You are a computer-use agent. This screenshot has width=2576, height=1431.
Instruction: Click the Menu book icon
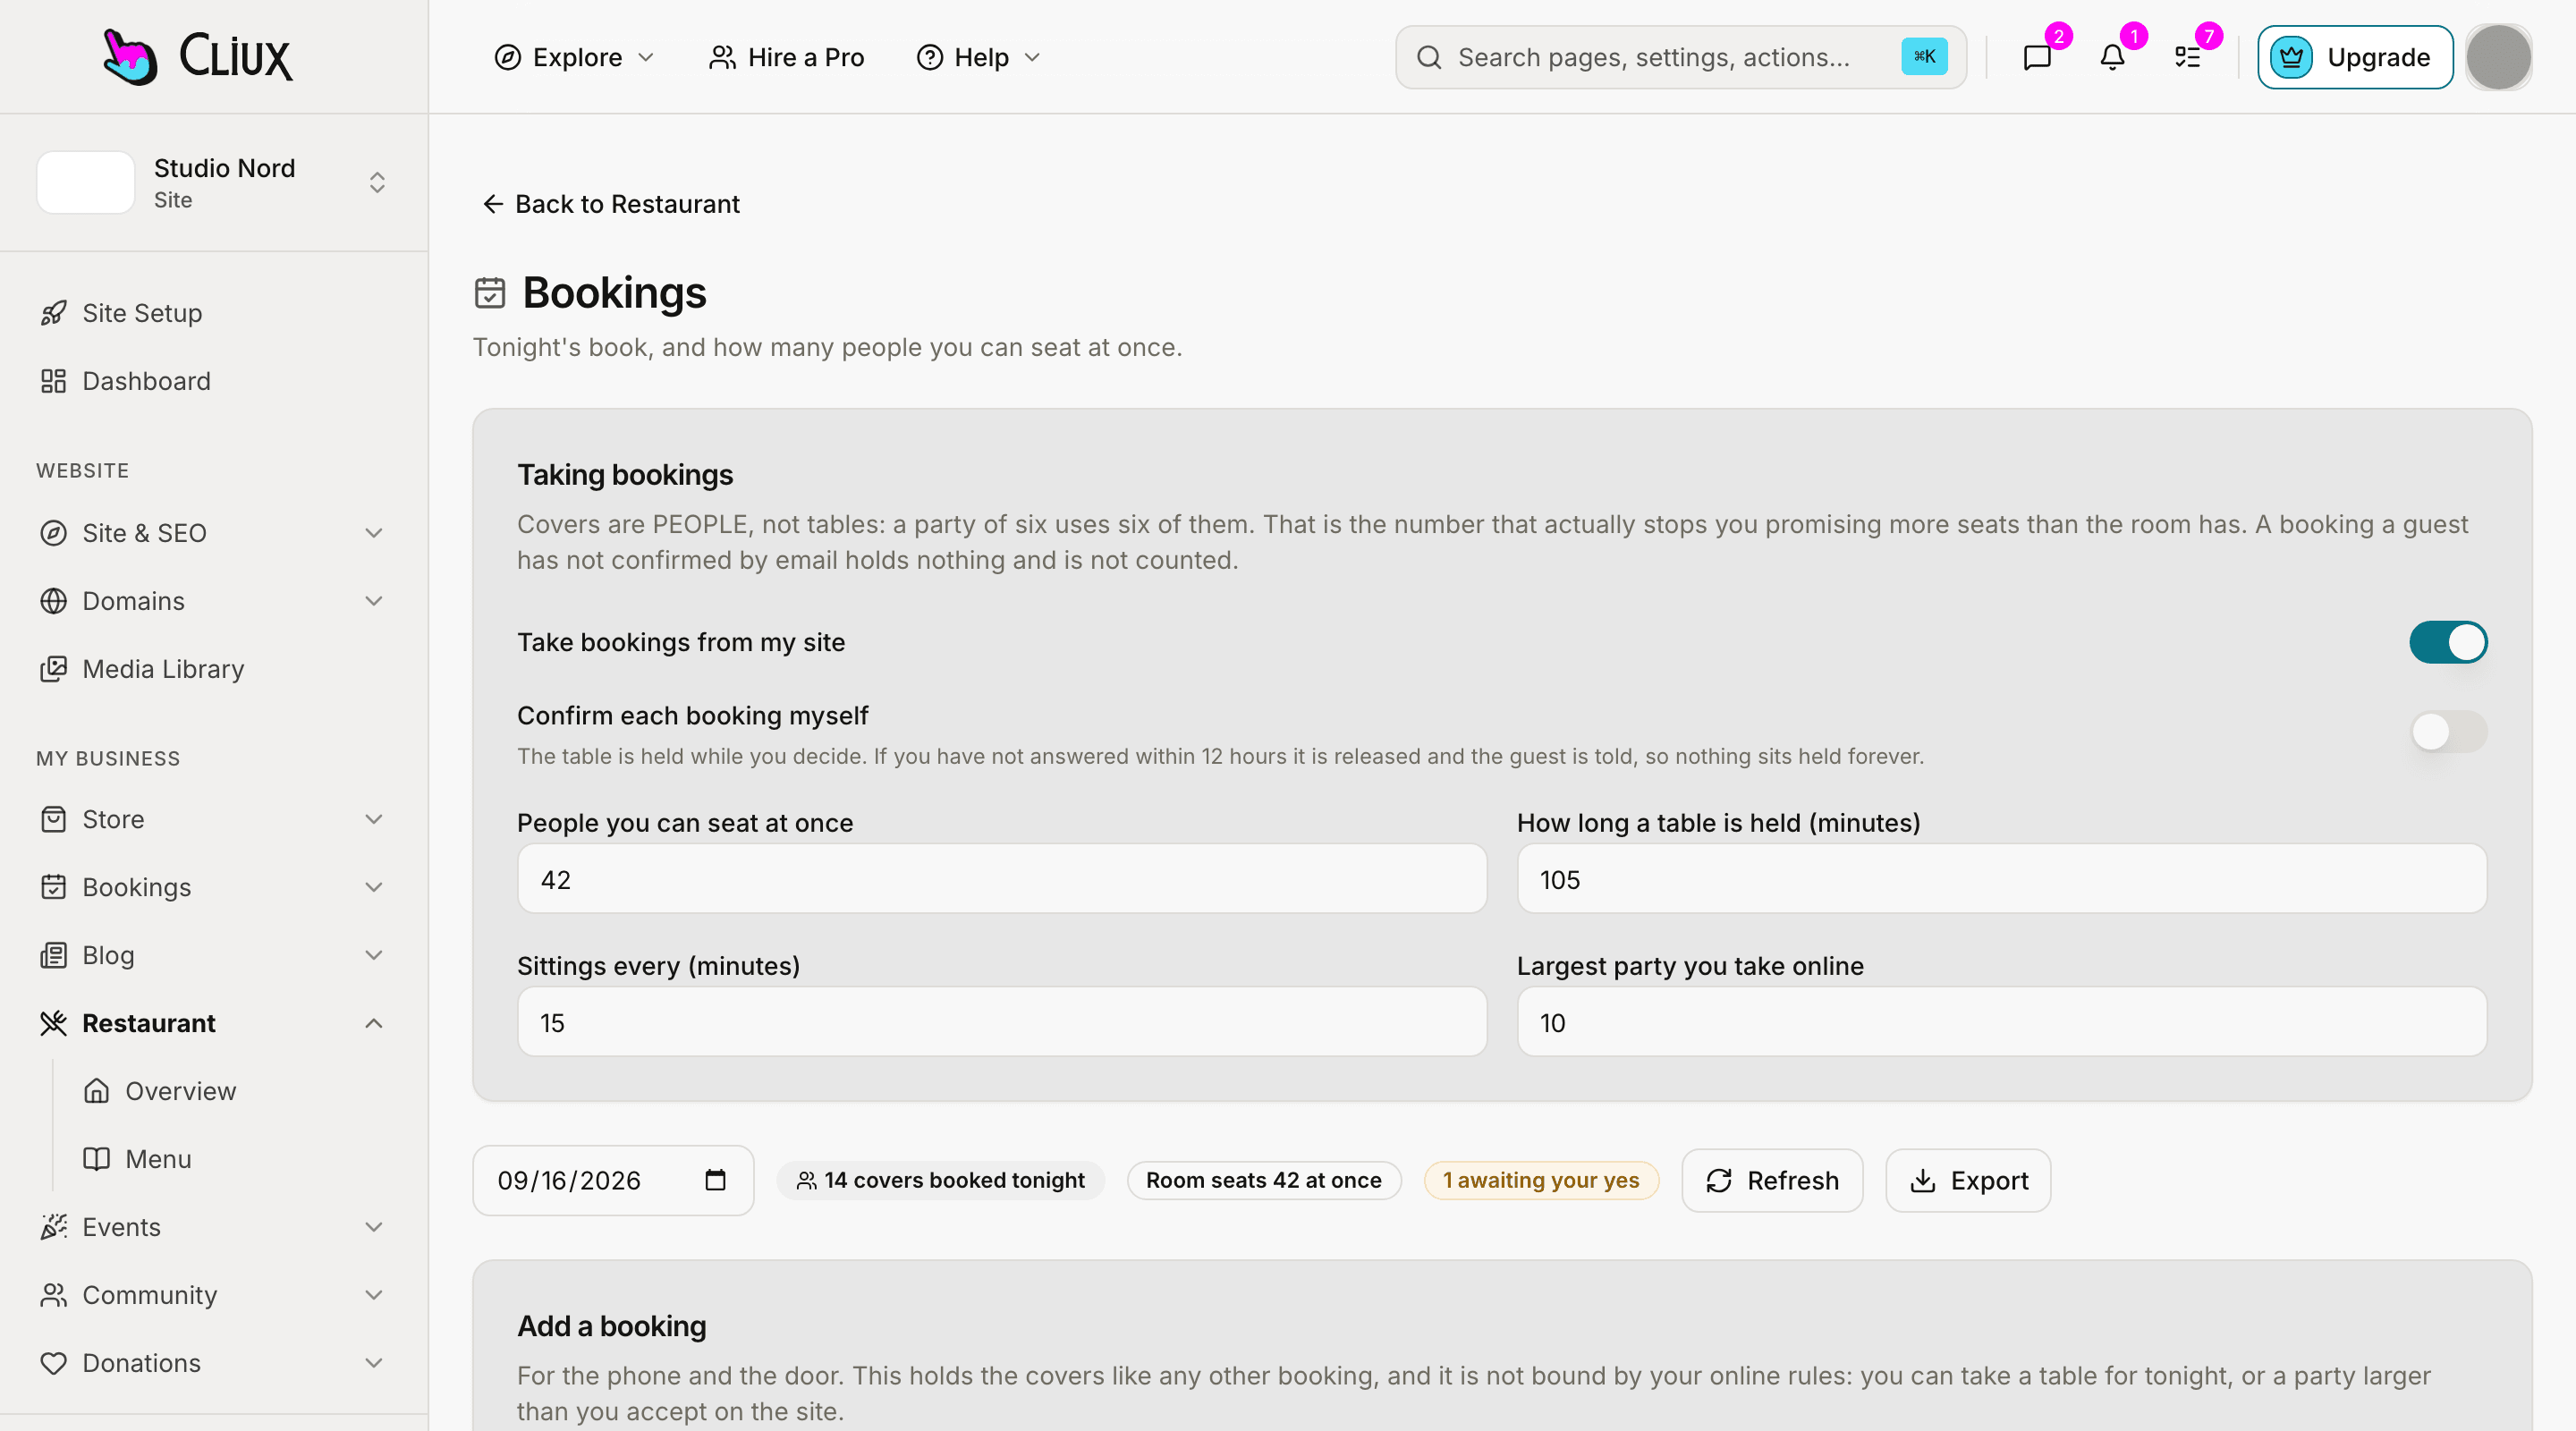pyautogui.click(x=96, y=1160)
